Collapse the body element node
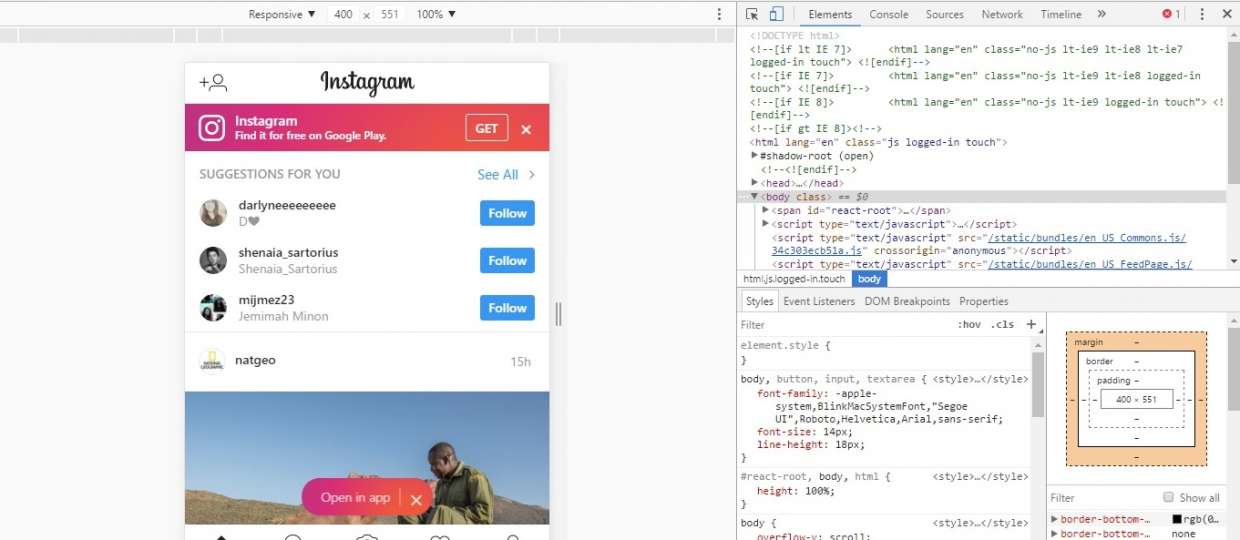 [x=755, y=197]
